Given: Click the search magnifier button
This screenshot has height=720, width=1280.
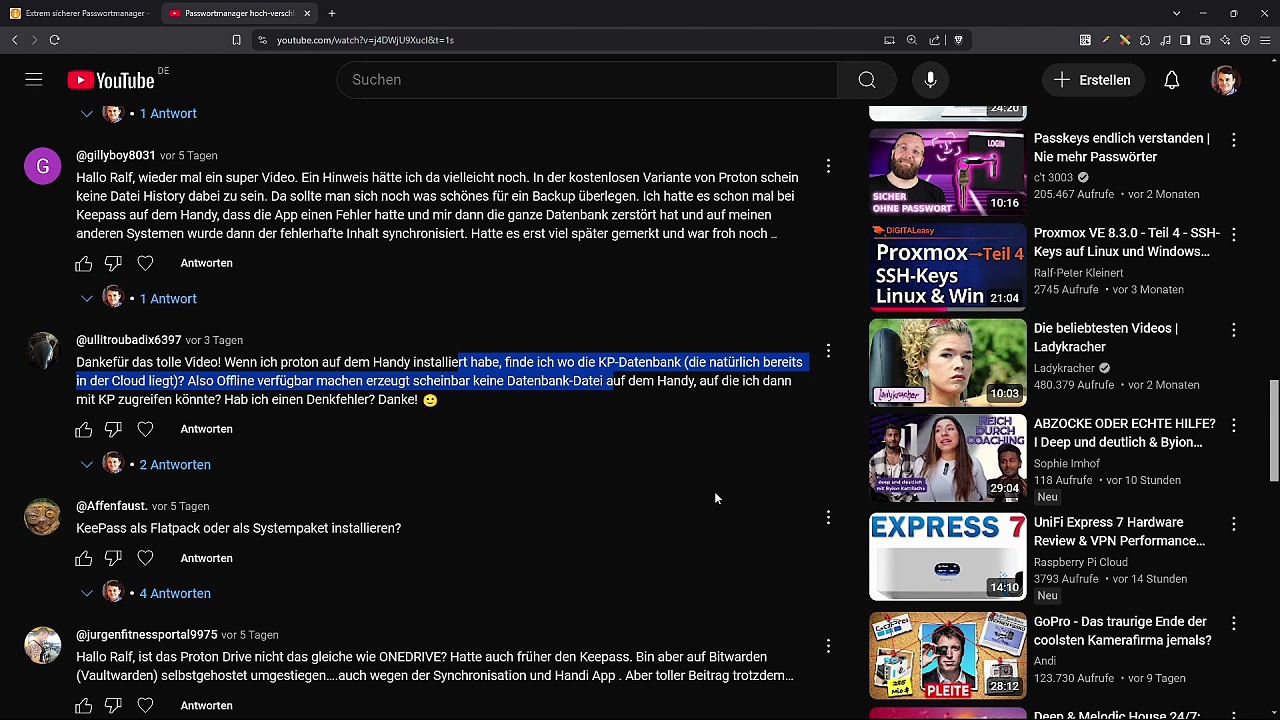Looking at the screenshot, I should pos(866,80).
